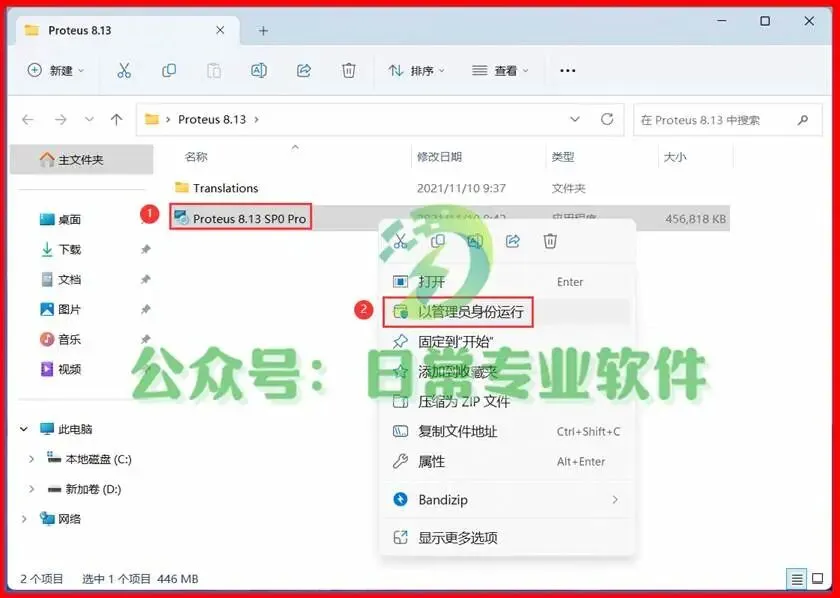Expand the 本地磁盘 (C:) node

tap(31, 459)
